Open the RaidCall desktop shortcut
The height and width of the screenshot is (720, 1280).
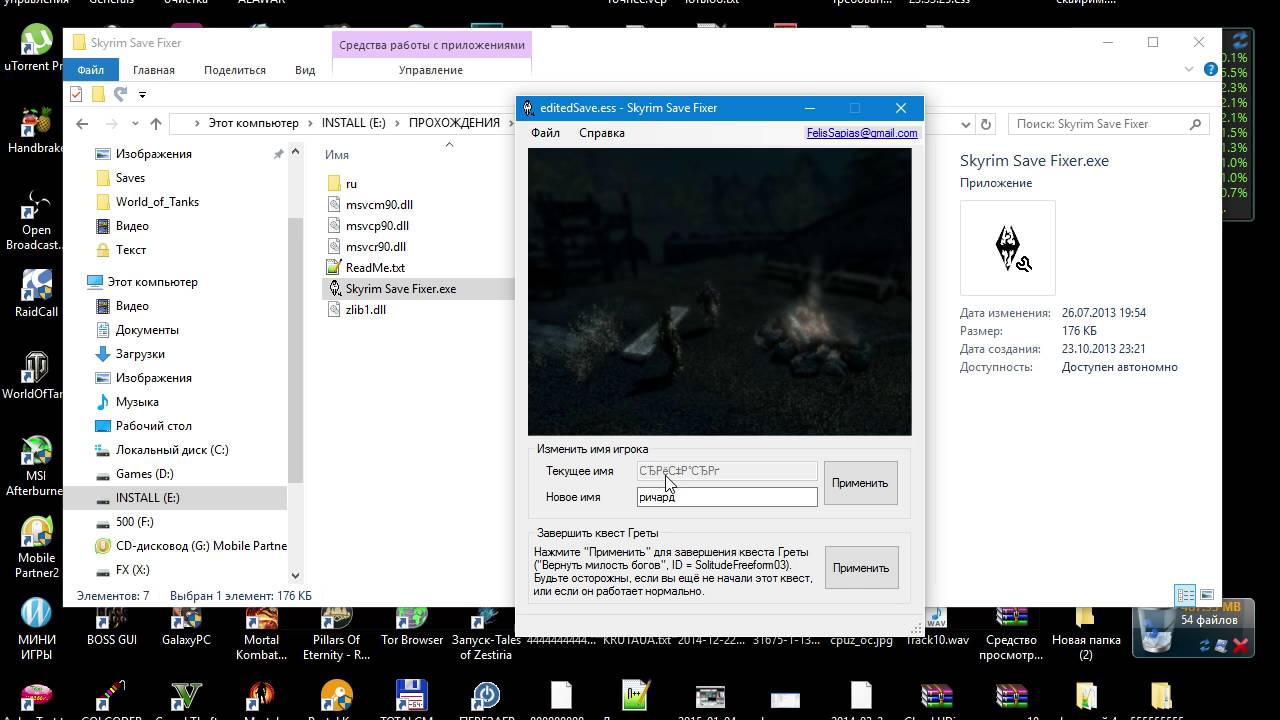pos(36,294)
